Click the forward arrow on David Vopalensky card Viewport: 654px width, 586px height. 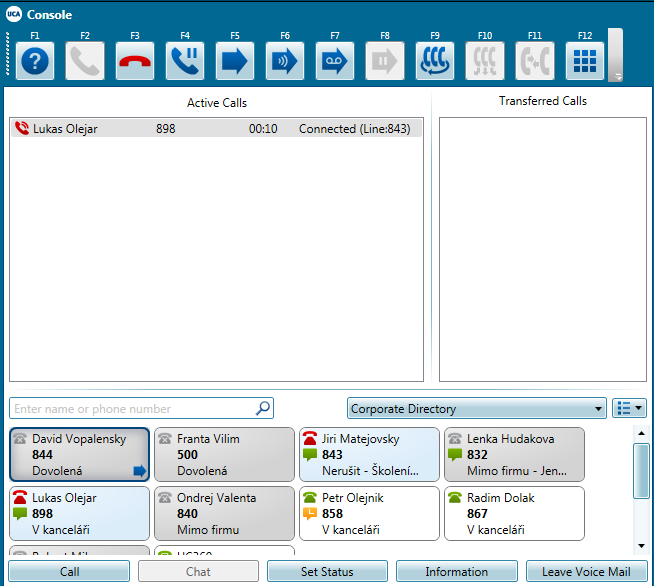[140, 471]
